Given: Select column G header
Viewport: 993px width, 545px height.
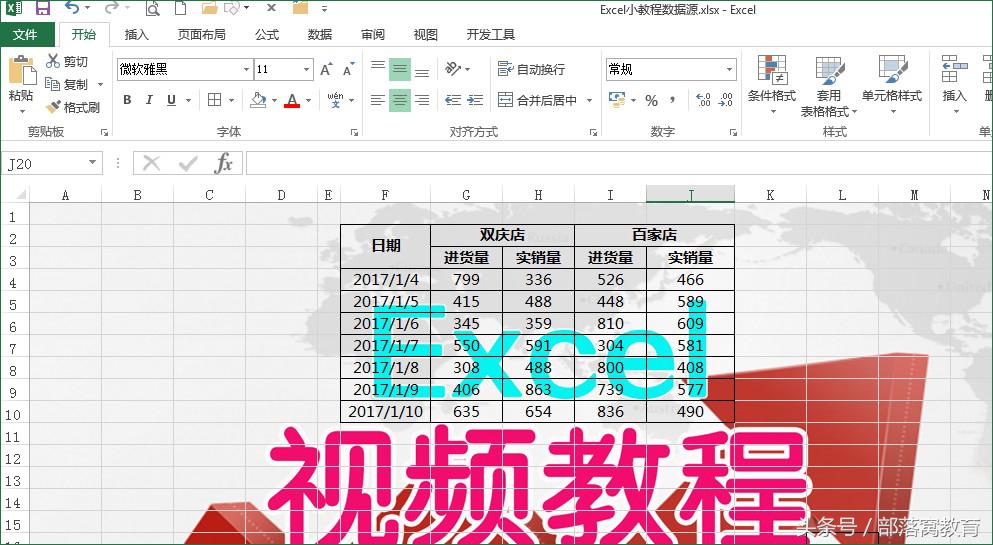Looking at the screenshot, I should click(x=466, y=195).
